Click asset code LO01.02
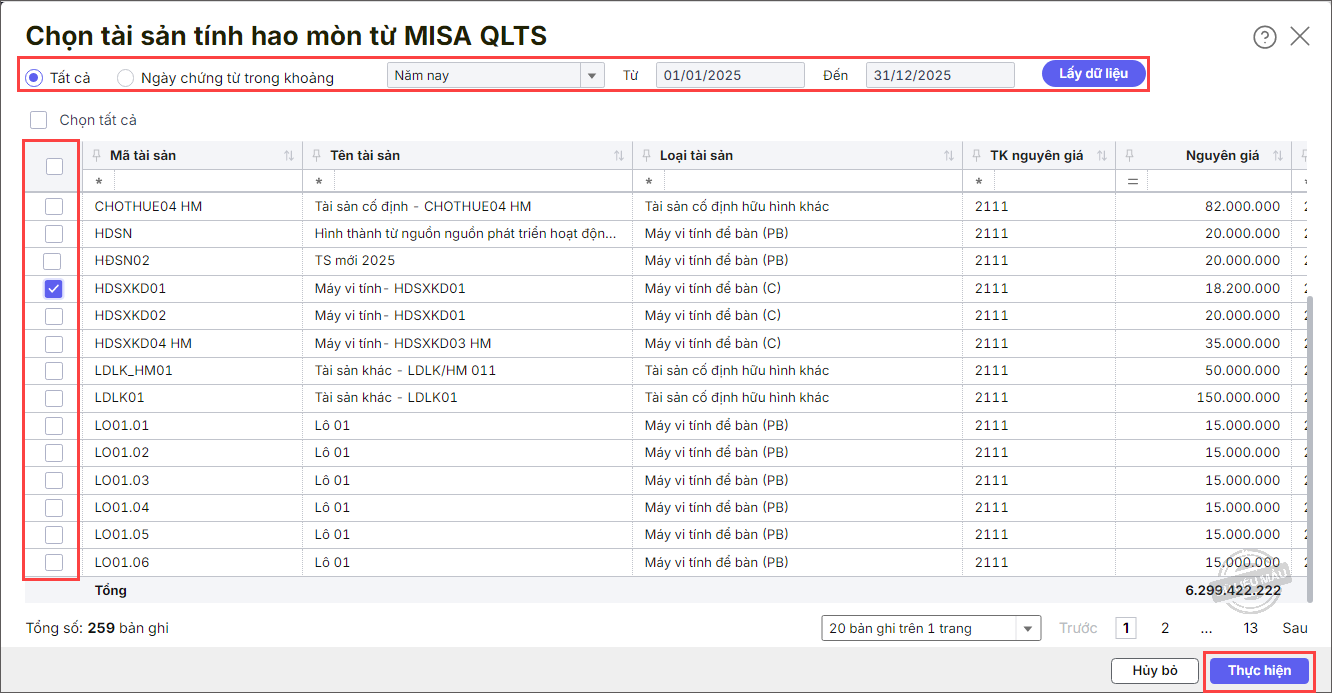Viewport: 1332px width, 693px height. pos(122,452)
